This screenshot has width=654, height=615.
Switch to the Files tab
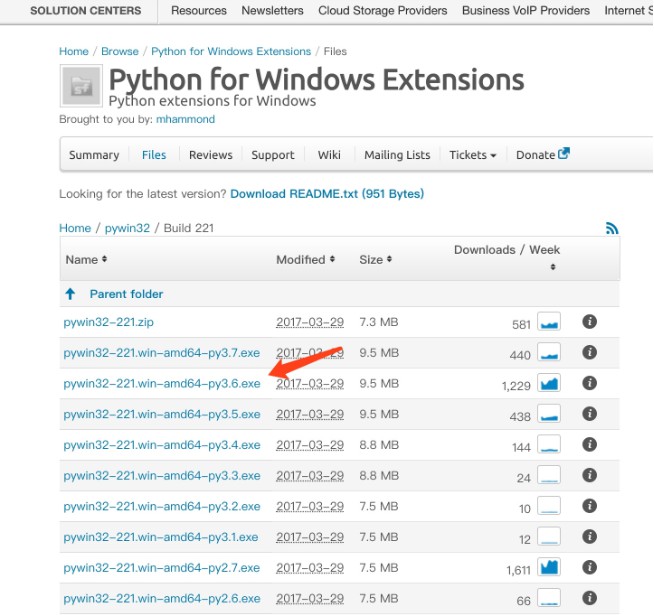point(154,155)
